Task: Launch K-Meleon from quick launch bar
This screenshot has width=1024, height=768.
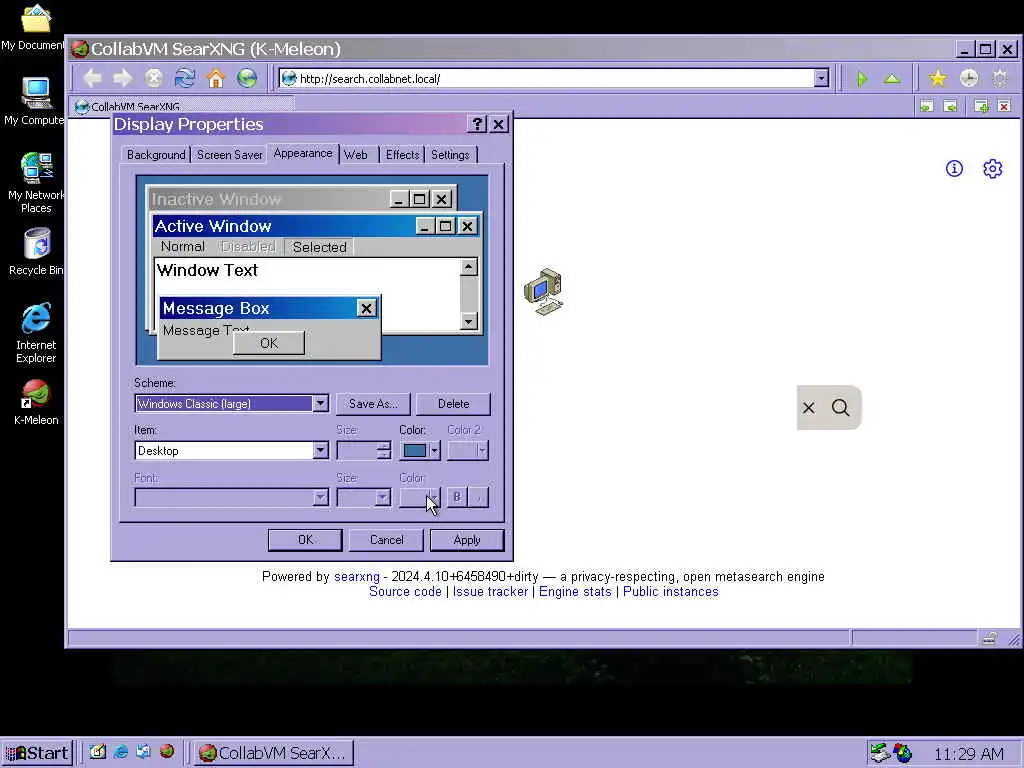Action: 167,752
